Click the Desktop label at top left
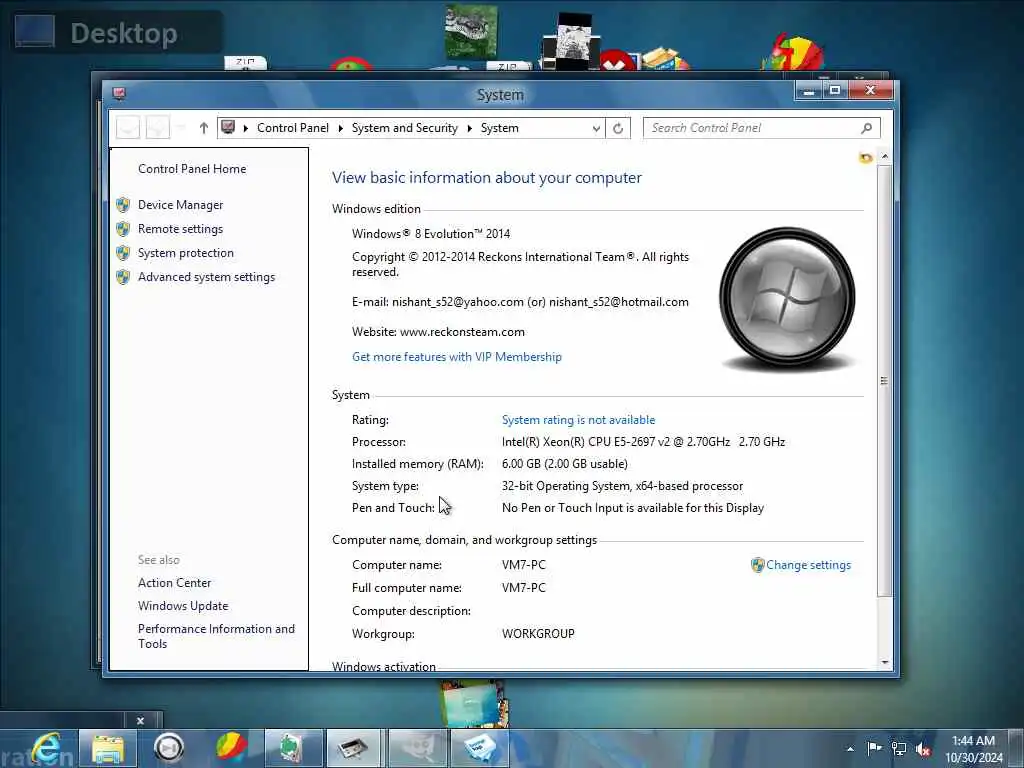This screenshot has height=768, width=1024. (x=123, y=33)
